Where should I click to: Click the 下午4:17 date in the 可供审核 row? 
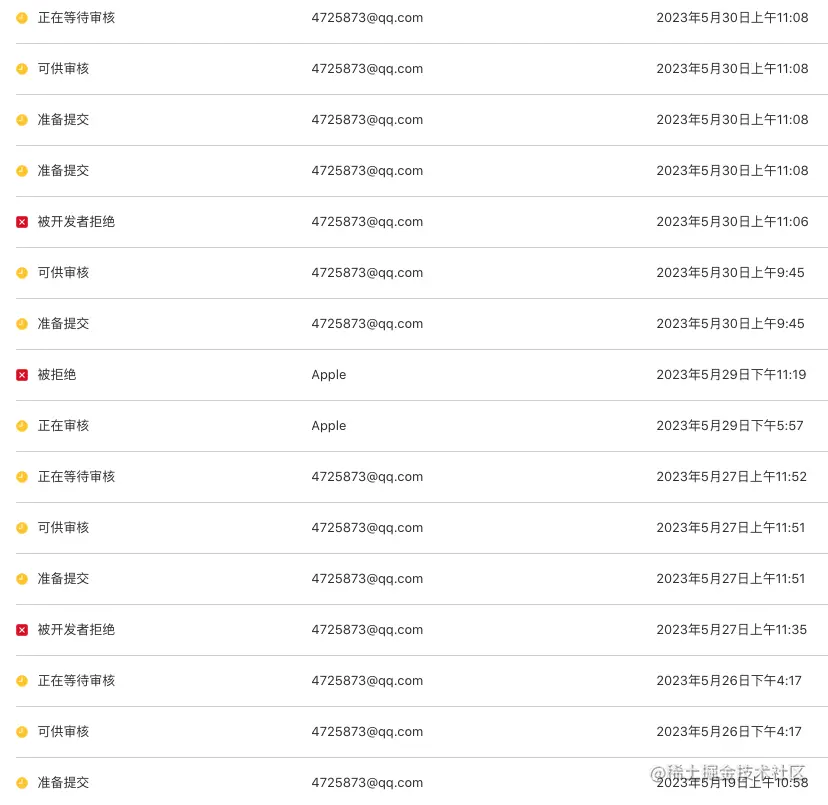pos(729,732)
